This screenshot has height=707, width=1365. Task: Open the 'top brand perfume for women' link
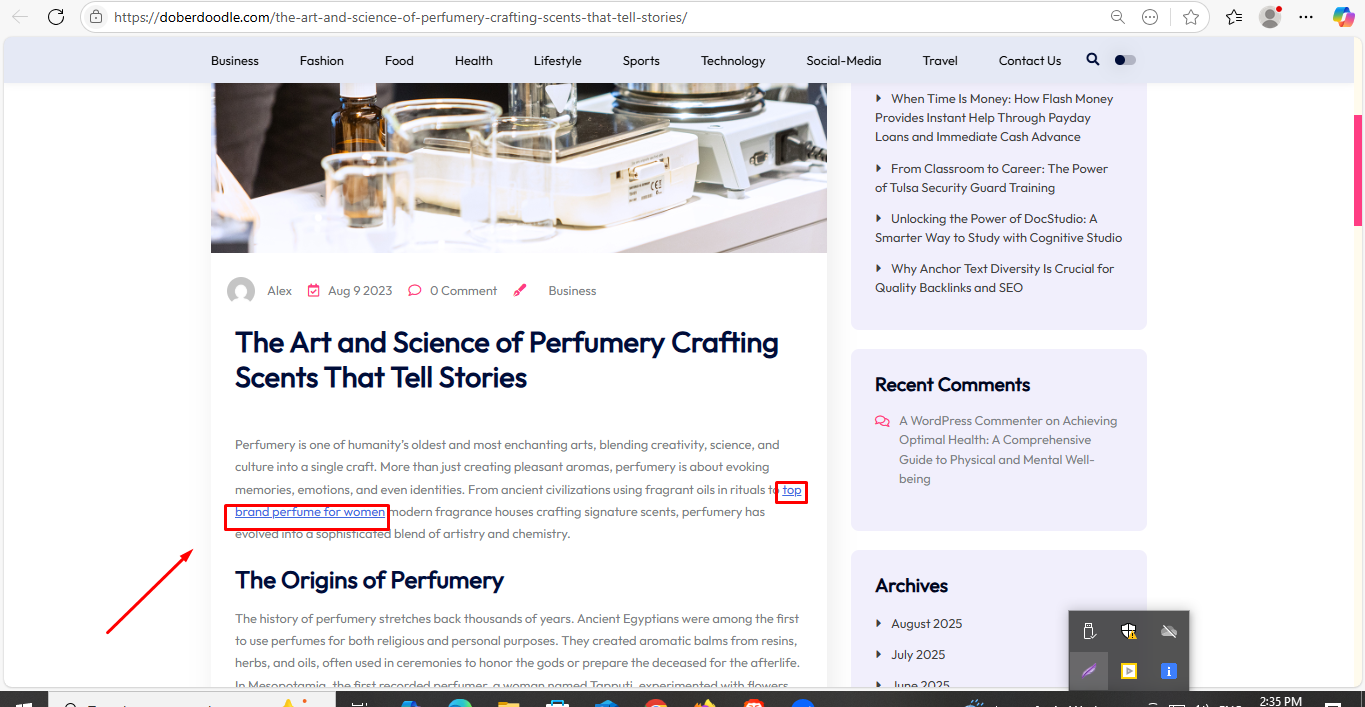click(310, 512)
